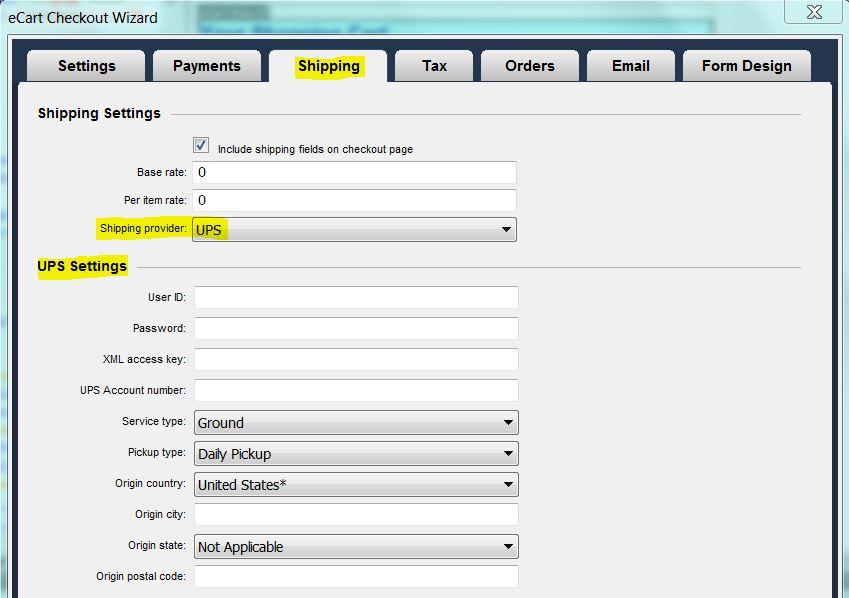Click the 'Service type:' label
The height and width of the screenshot is (598, 849).
[154, 421]
